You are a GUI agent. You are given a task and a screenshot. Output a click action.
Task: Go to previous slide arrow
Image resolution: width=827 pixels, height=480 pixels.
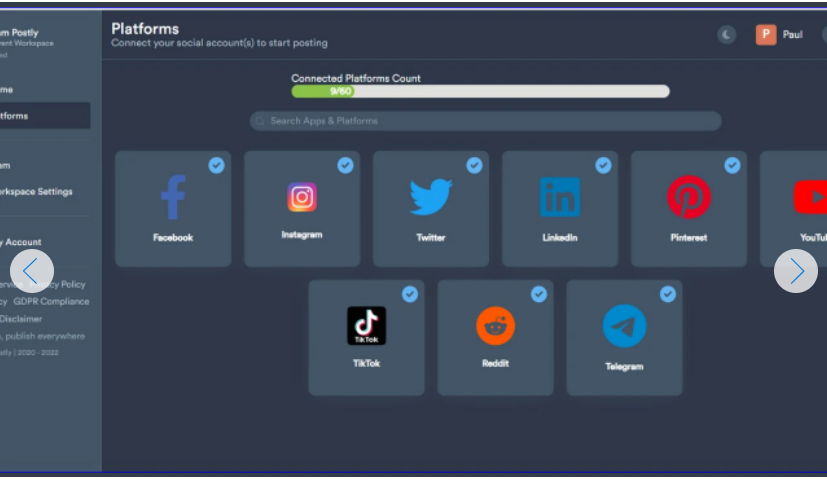32,271
